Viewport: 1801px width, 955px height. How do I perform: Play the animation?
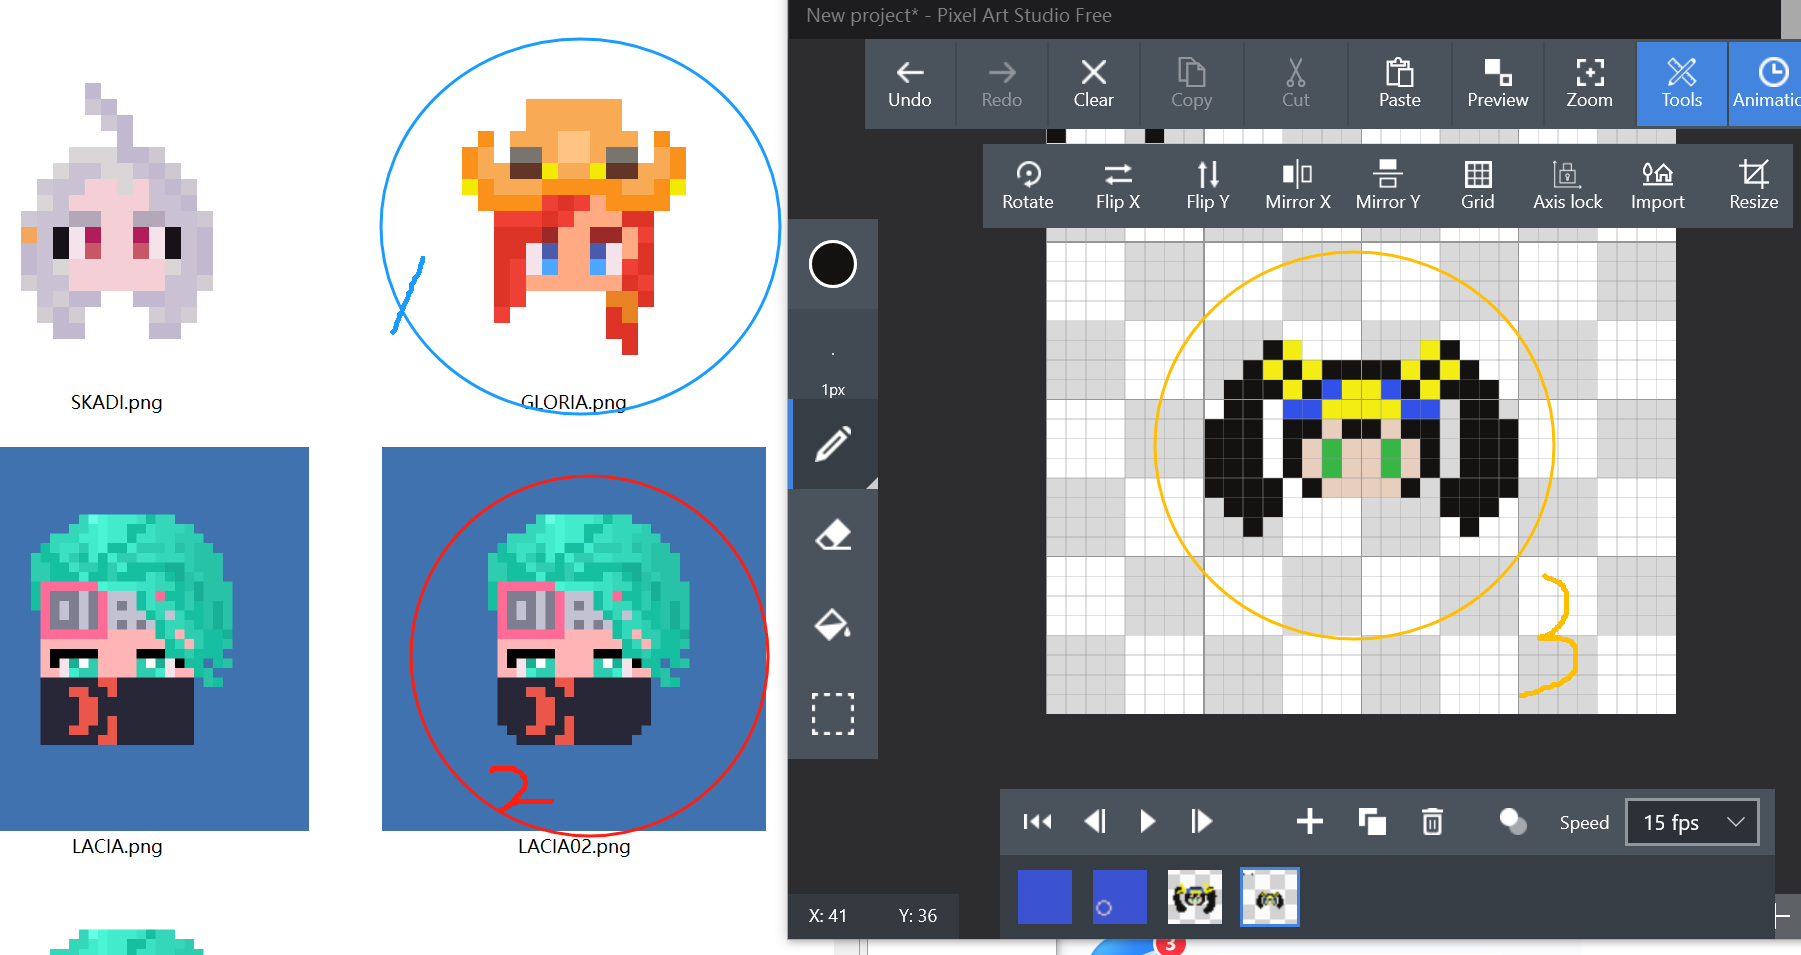coord(1147,822)
